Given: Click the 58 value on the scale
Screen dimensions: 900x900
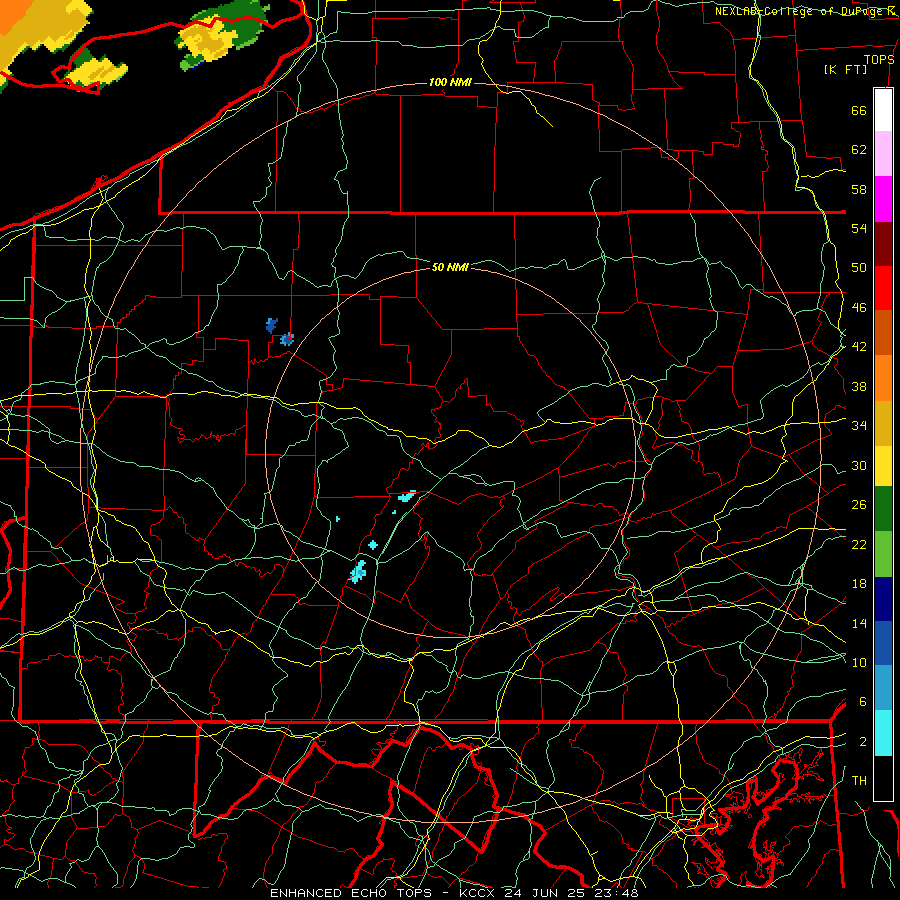Looking at the screenshot, I should (x=859, y=189).
